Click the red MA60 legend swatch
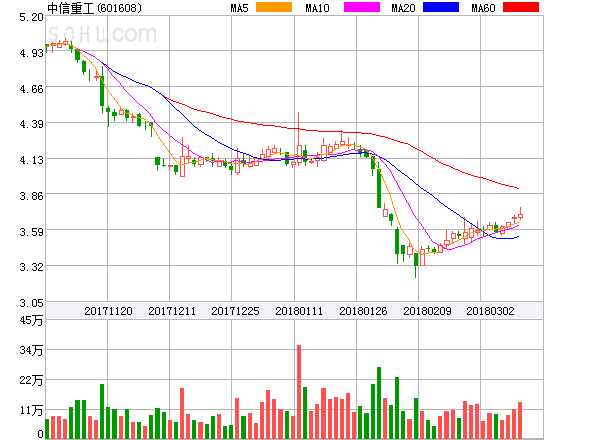Viewport: 600px width, 440px height. click(x=521, y=7)
